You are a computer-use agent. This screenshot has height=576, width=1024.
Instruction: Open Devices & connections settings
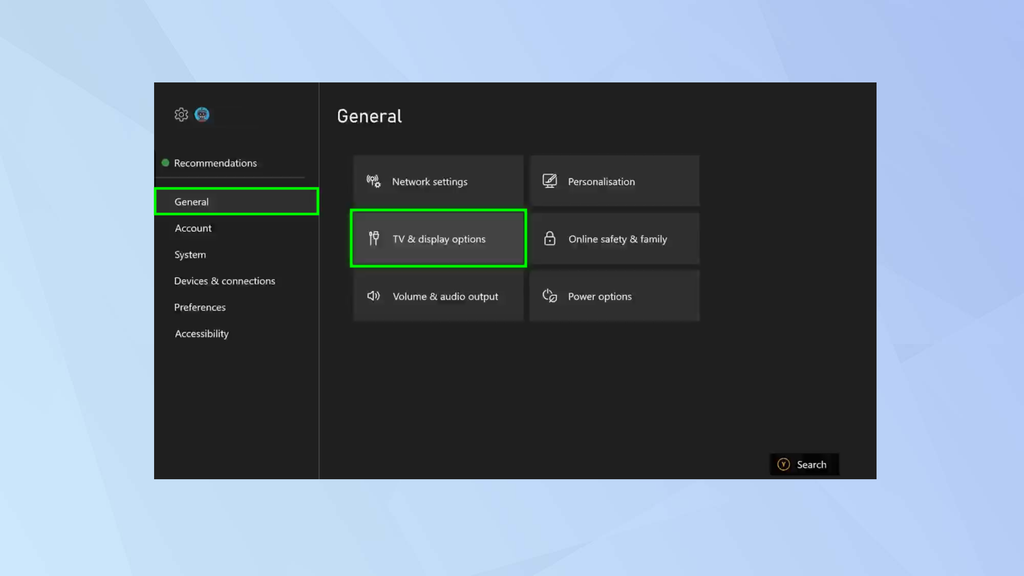(x=225, y=281)
